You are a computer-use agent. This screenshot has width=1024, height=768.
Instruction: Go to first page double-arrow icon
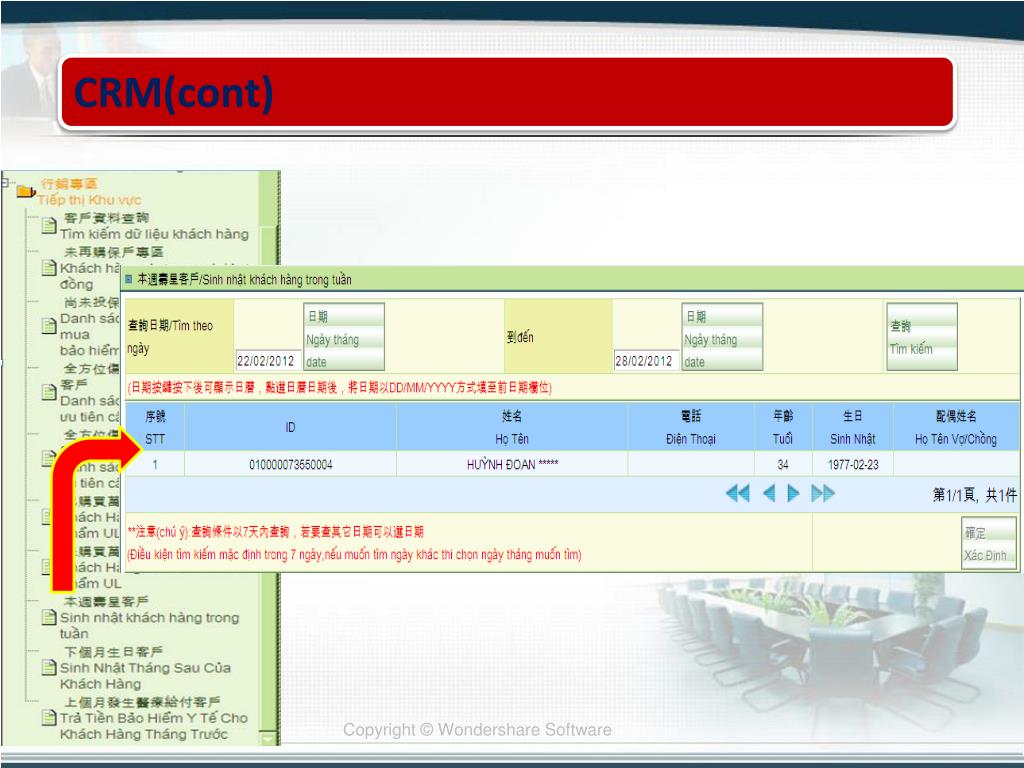pyautogui.click(x=738, y=493)
